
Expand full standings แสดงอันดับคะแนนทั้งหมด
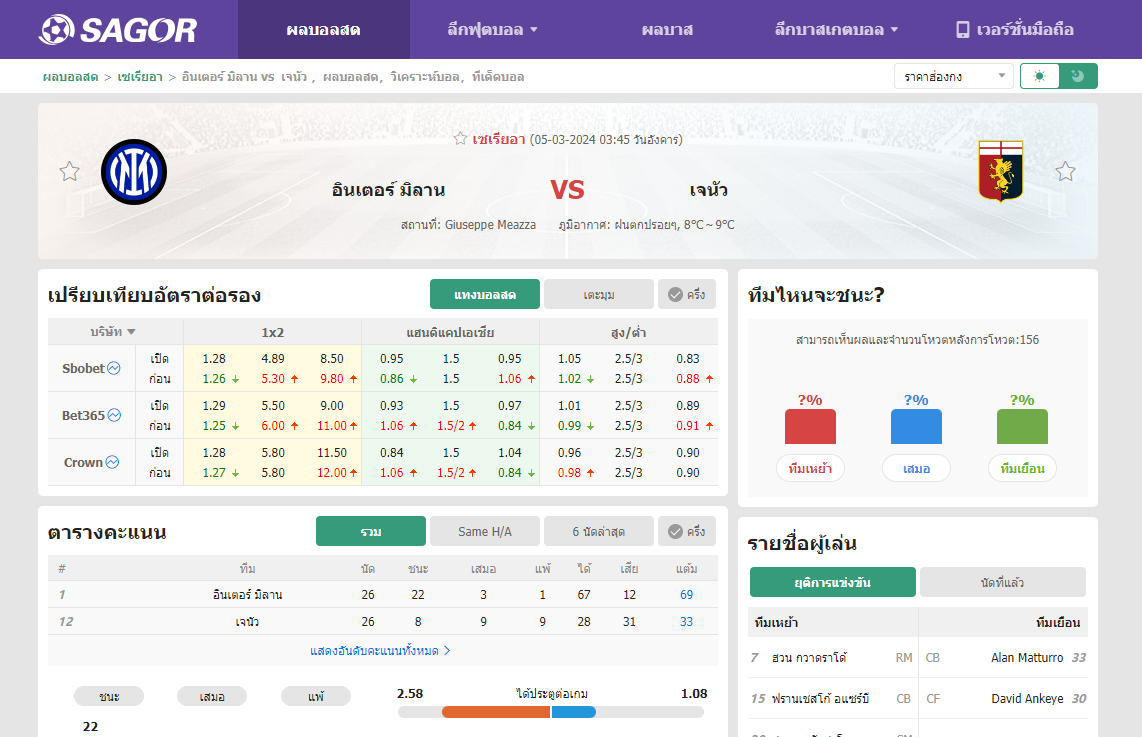pos(380,651)
